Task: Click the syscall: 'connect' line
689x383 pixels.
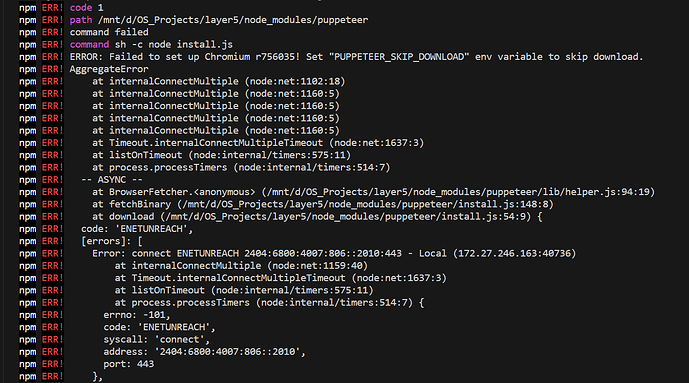Action: point(156,340)
